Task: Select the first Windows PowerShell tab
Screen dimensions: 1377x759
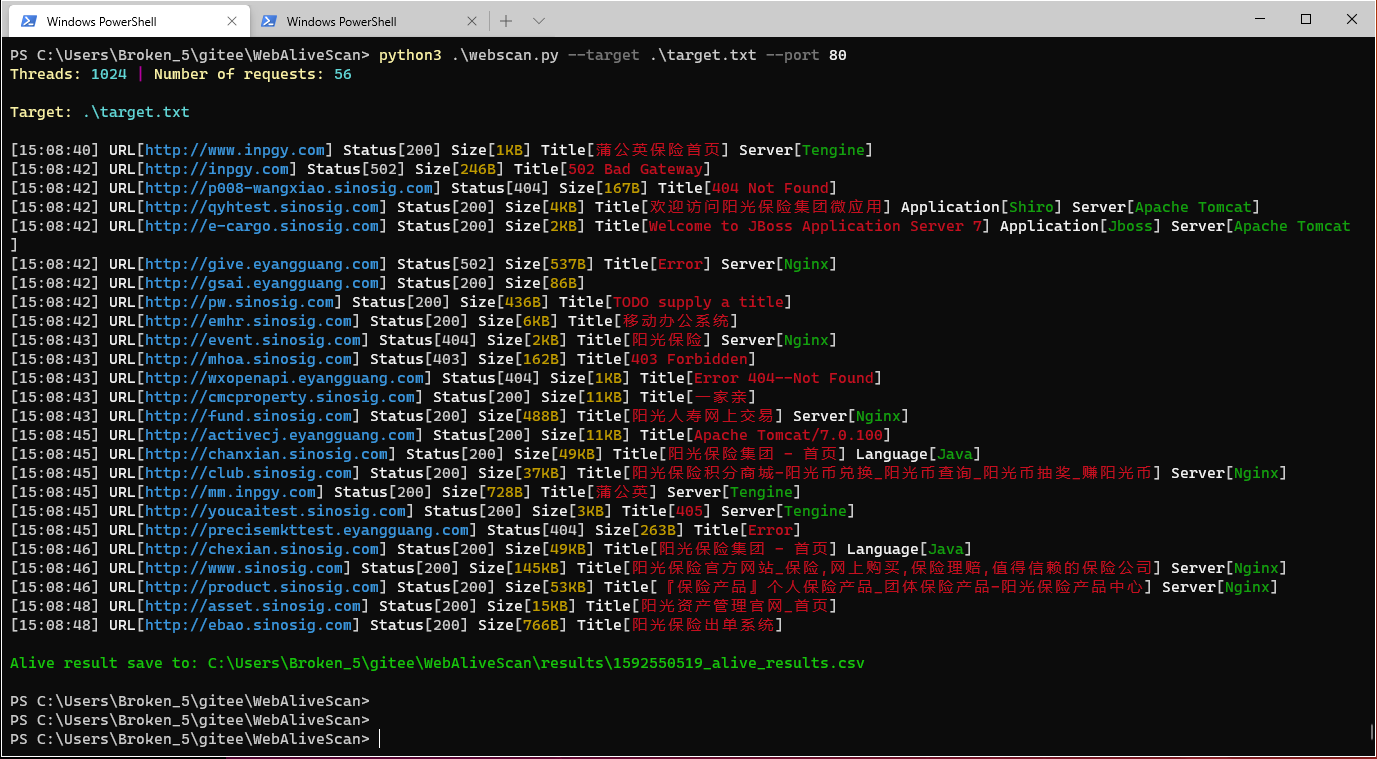Action: [x=130, y=21]
